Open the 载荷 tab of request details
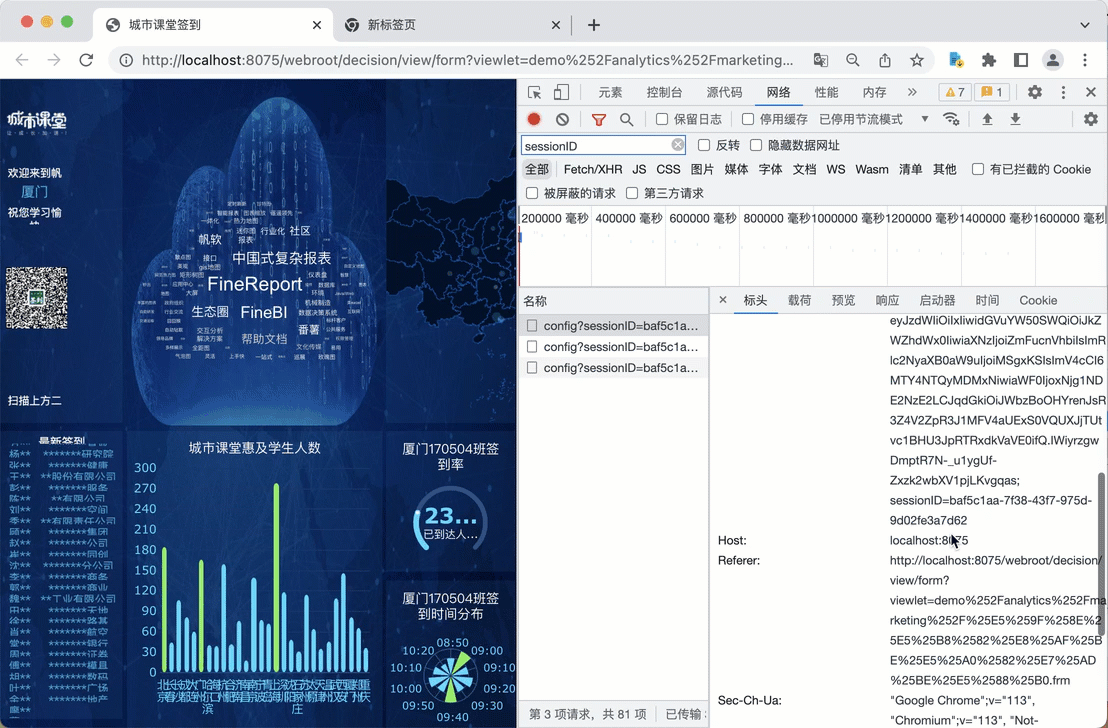Image resolution: width=1108 pixels, height=728 pixels. point(799,300)
